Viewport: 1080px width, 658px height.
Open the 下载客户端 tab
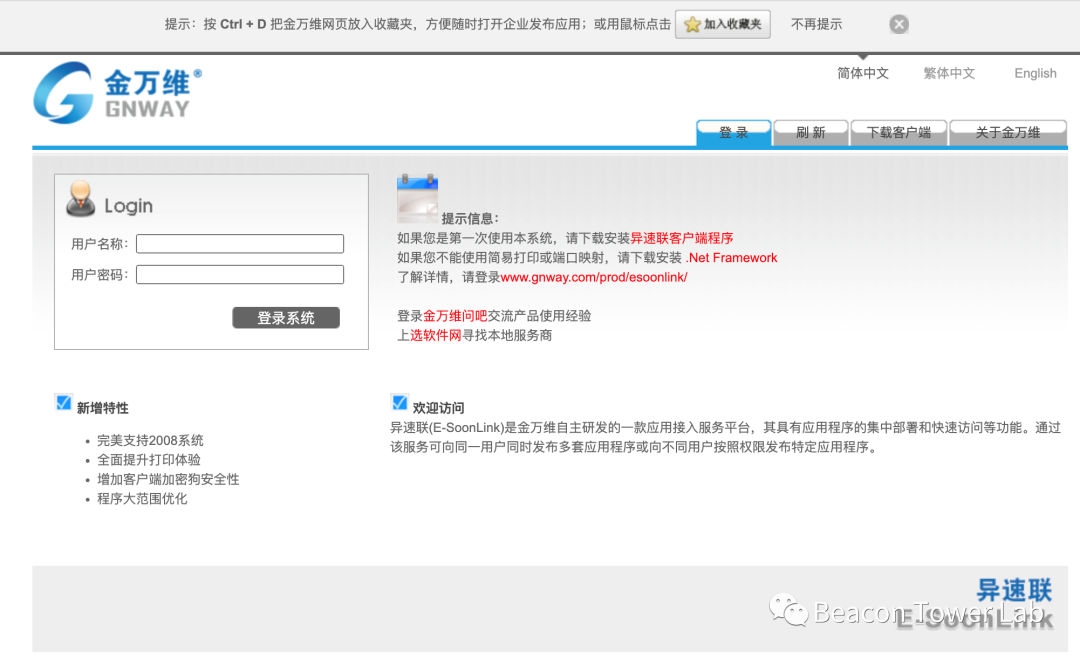tap(899, 132)
